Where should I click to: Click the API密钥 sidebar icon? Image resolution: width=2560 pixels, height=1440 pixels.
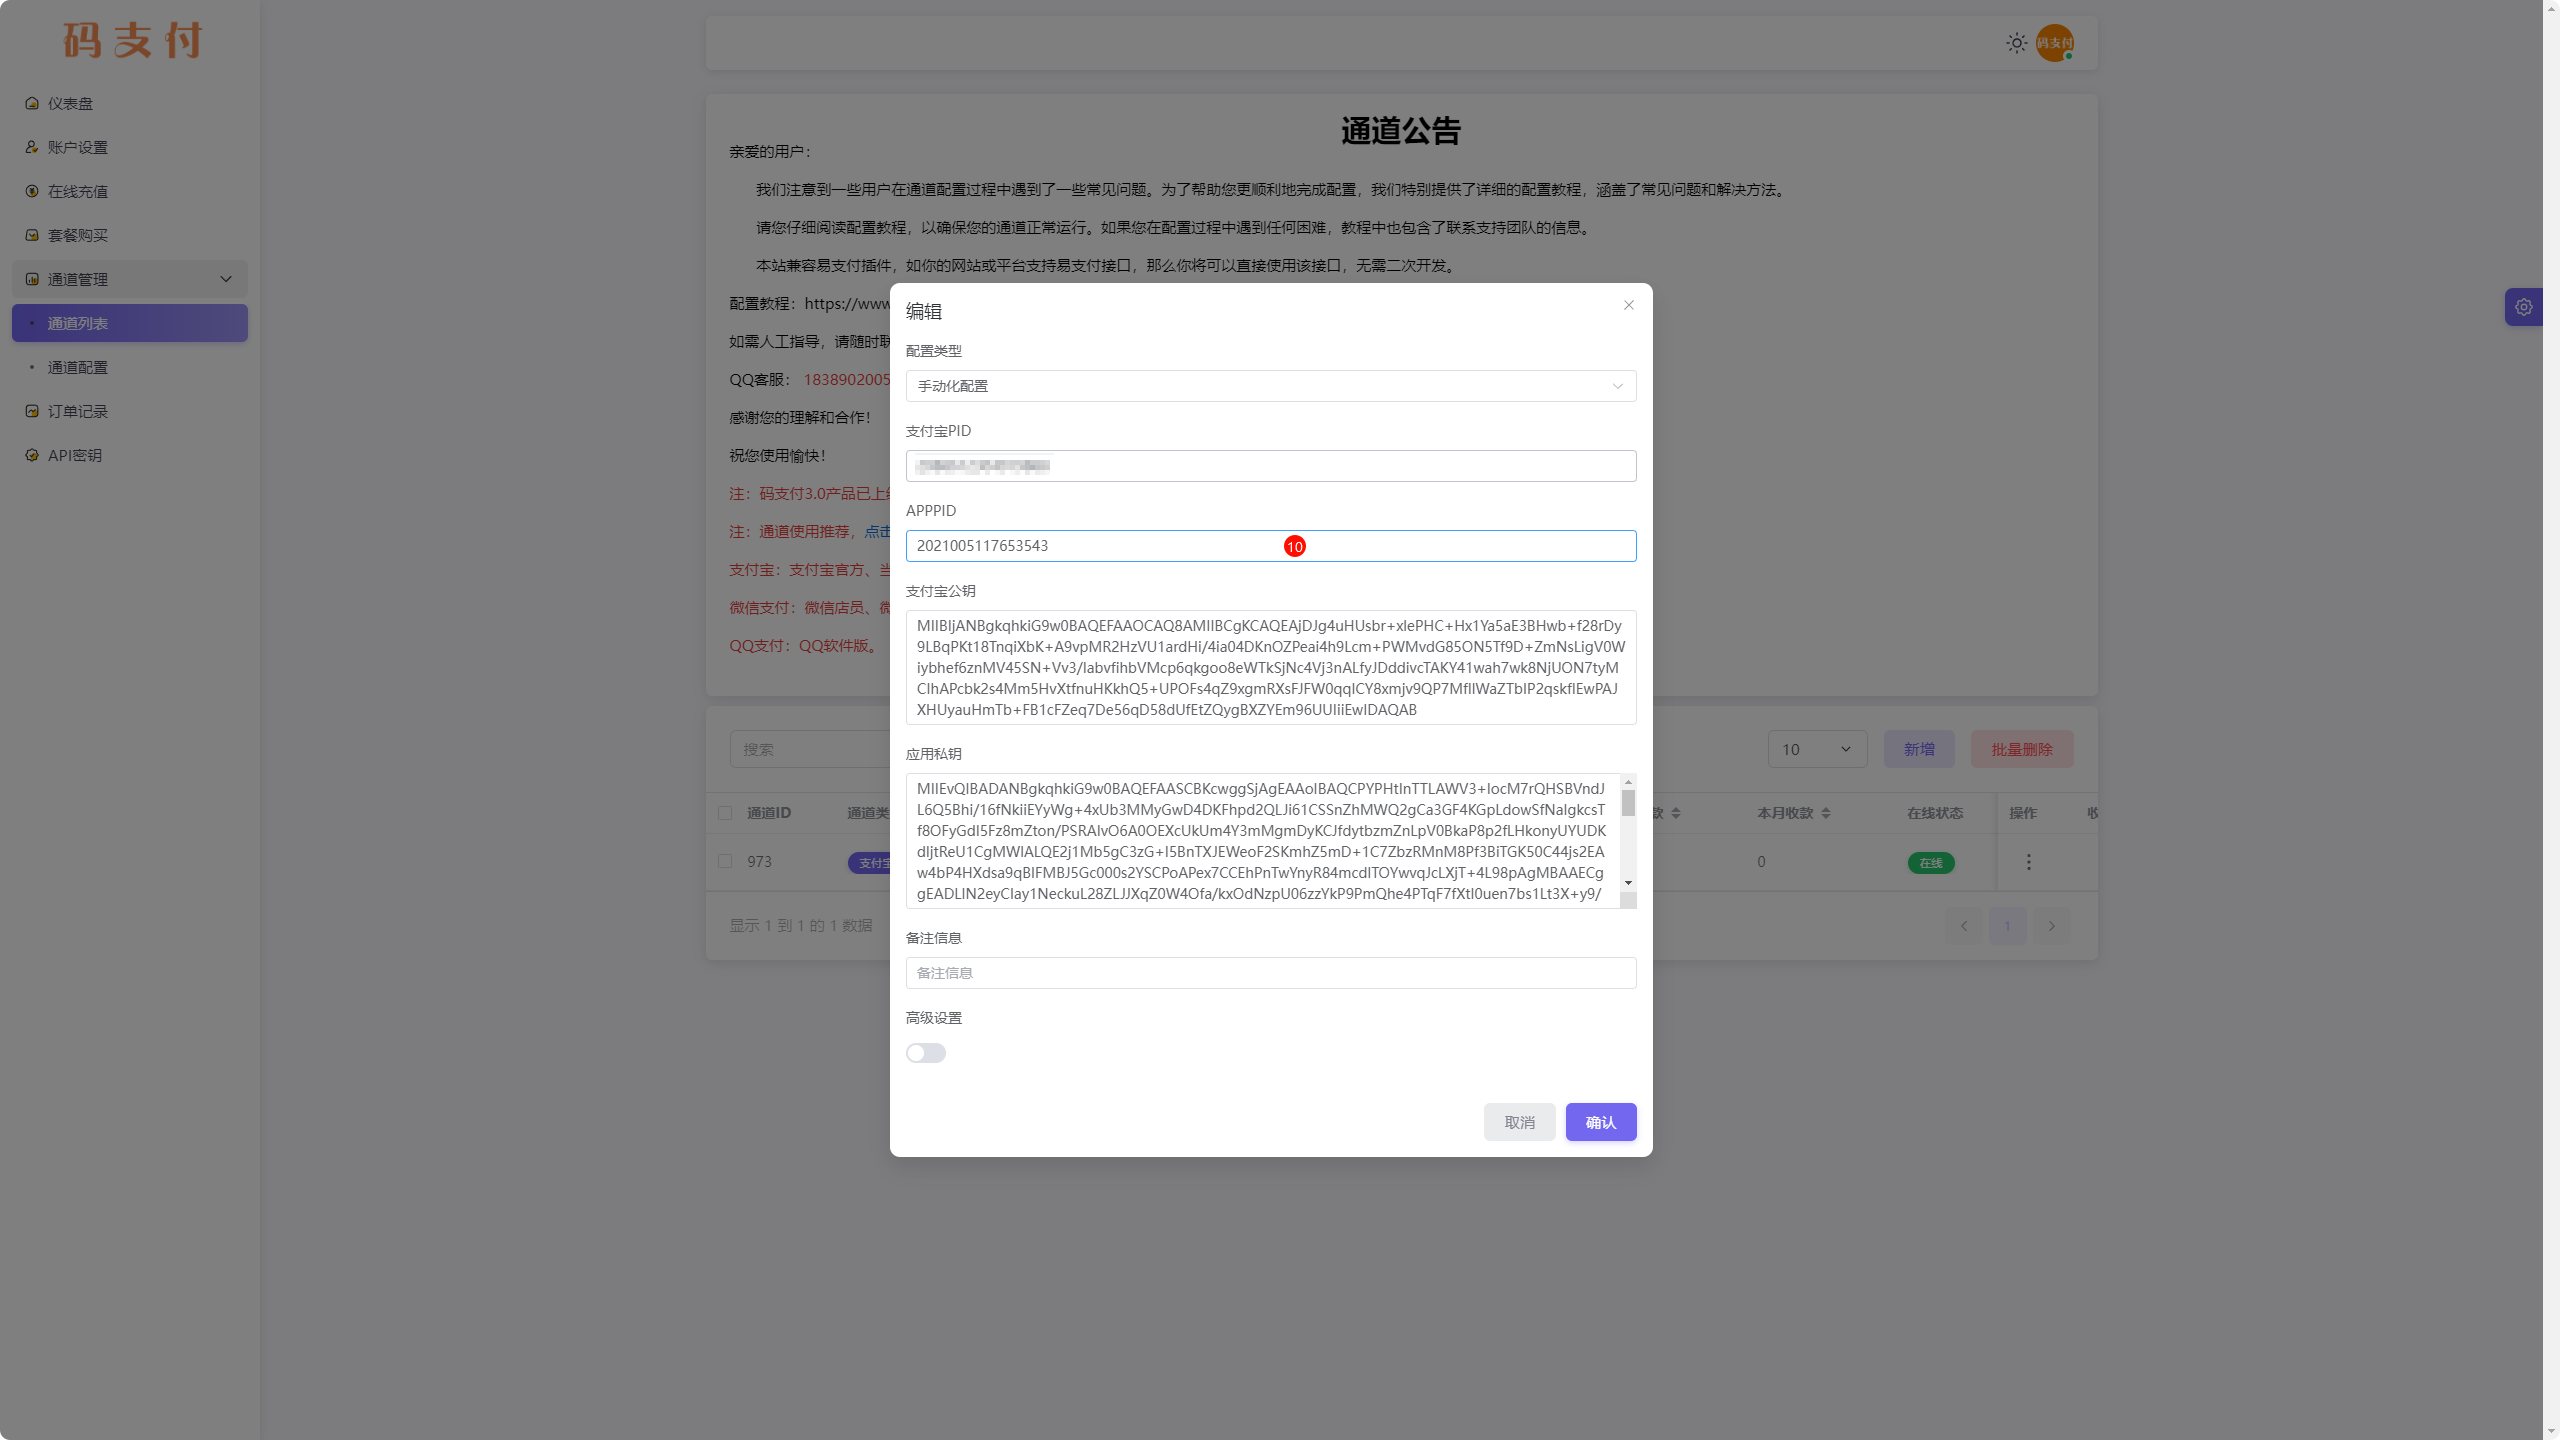point(32,455)
